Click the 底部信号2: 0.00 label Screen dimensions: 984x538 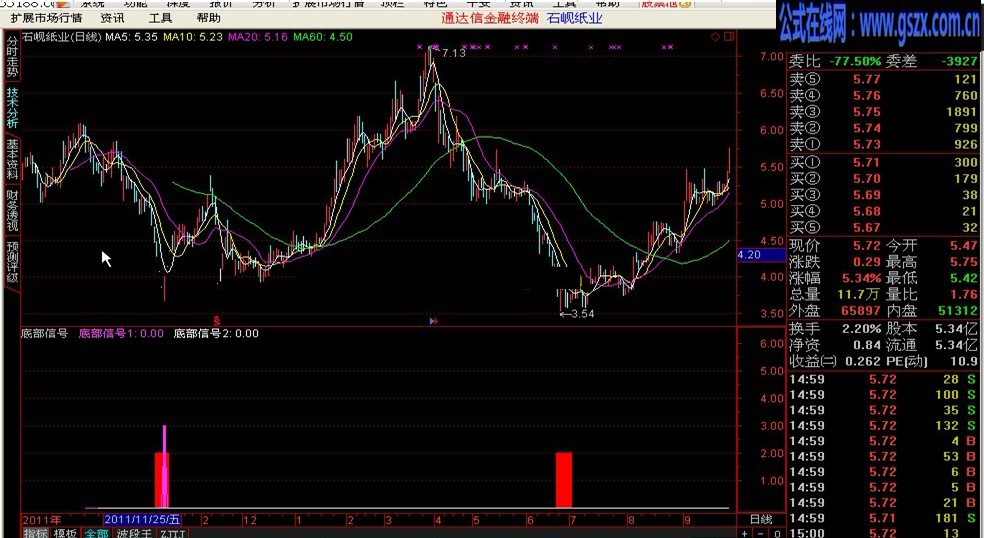click(216, 333)
